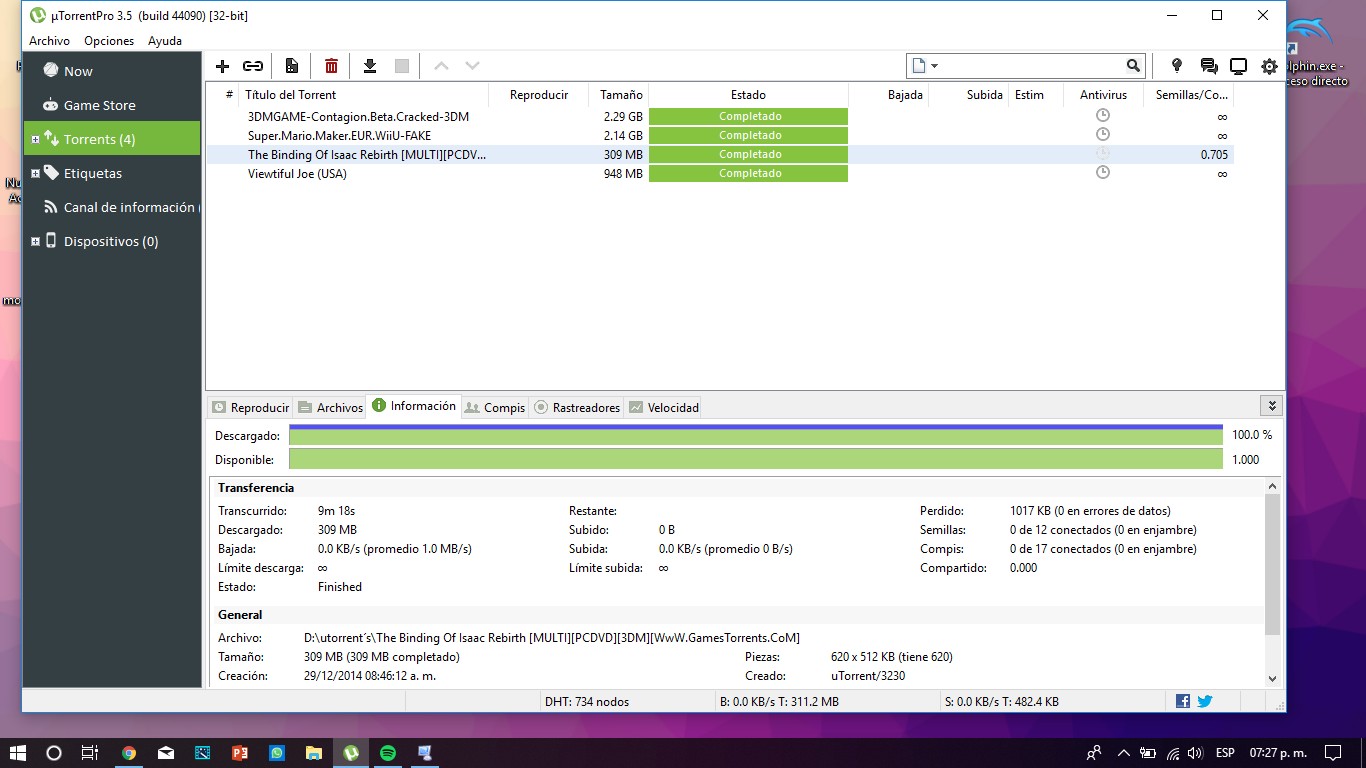Image resolution: width=1366 pixels, height=768 pixels.
Task: Click the grey Stop Torrent square icon
Action: pyautogui.click(x=402, y=66)
